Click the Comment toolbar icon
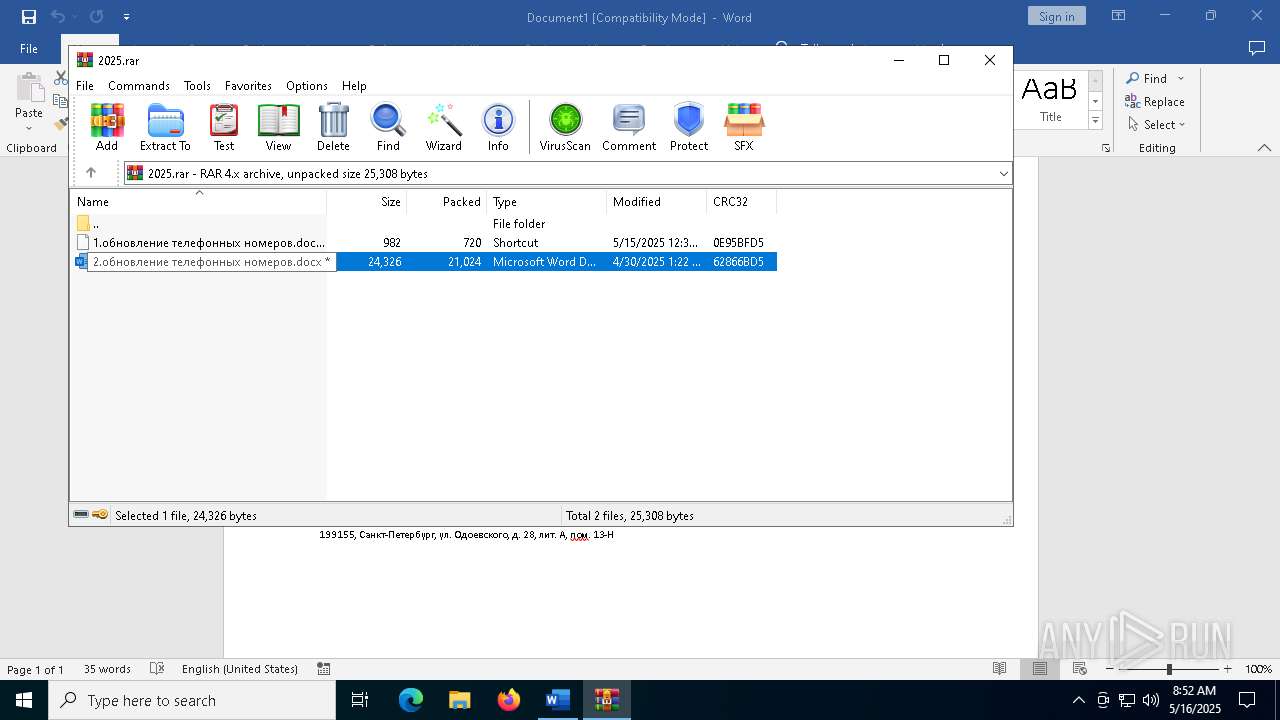1280x720 pixels. pyautogui.click(x=629, y=127)
